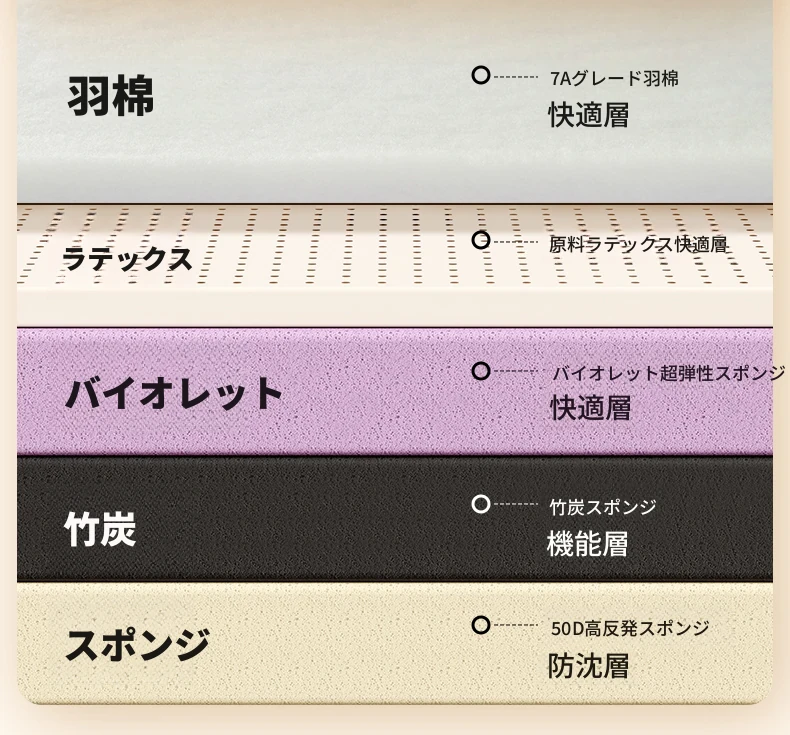
Task: Select the バイオレット超弾性スポンジ description text
Action: point(669,374)
